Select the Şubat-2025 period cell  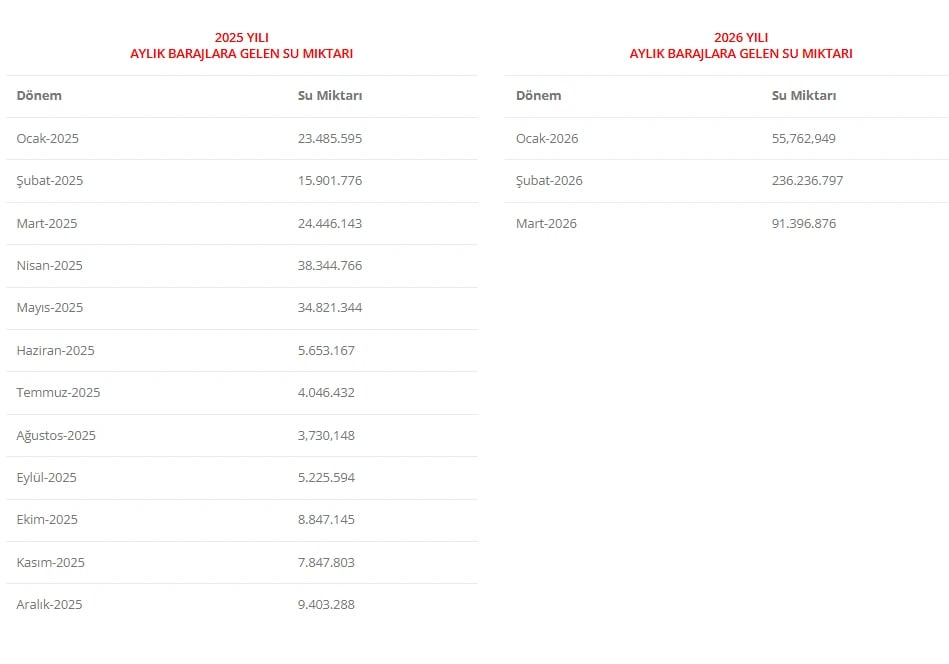[x=49, y=181]
